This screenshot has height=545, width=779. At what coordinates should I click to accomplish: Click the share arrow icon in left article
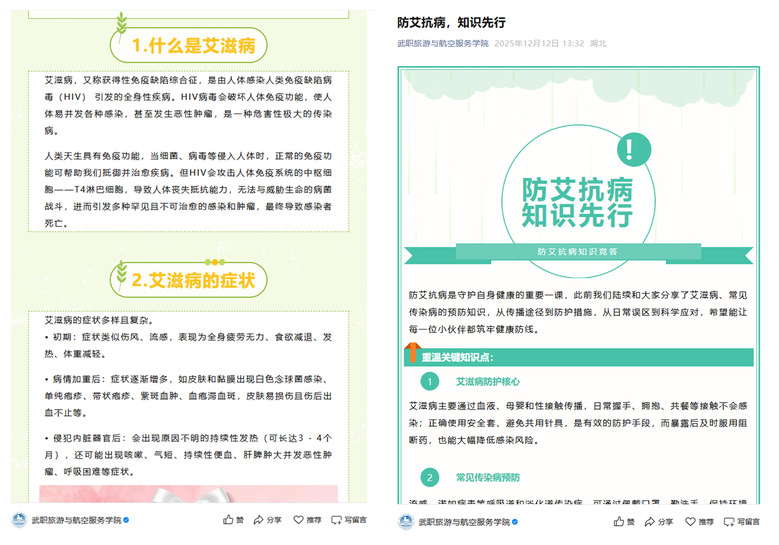point(259,520)
